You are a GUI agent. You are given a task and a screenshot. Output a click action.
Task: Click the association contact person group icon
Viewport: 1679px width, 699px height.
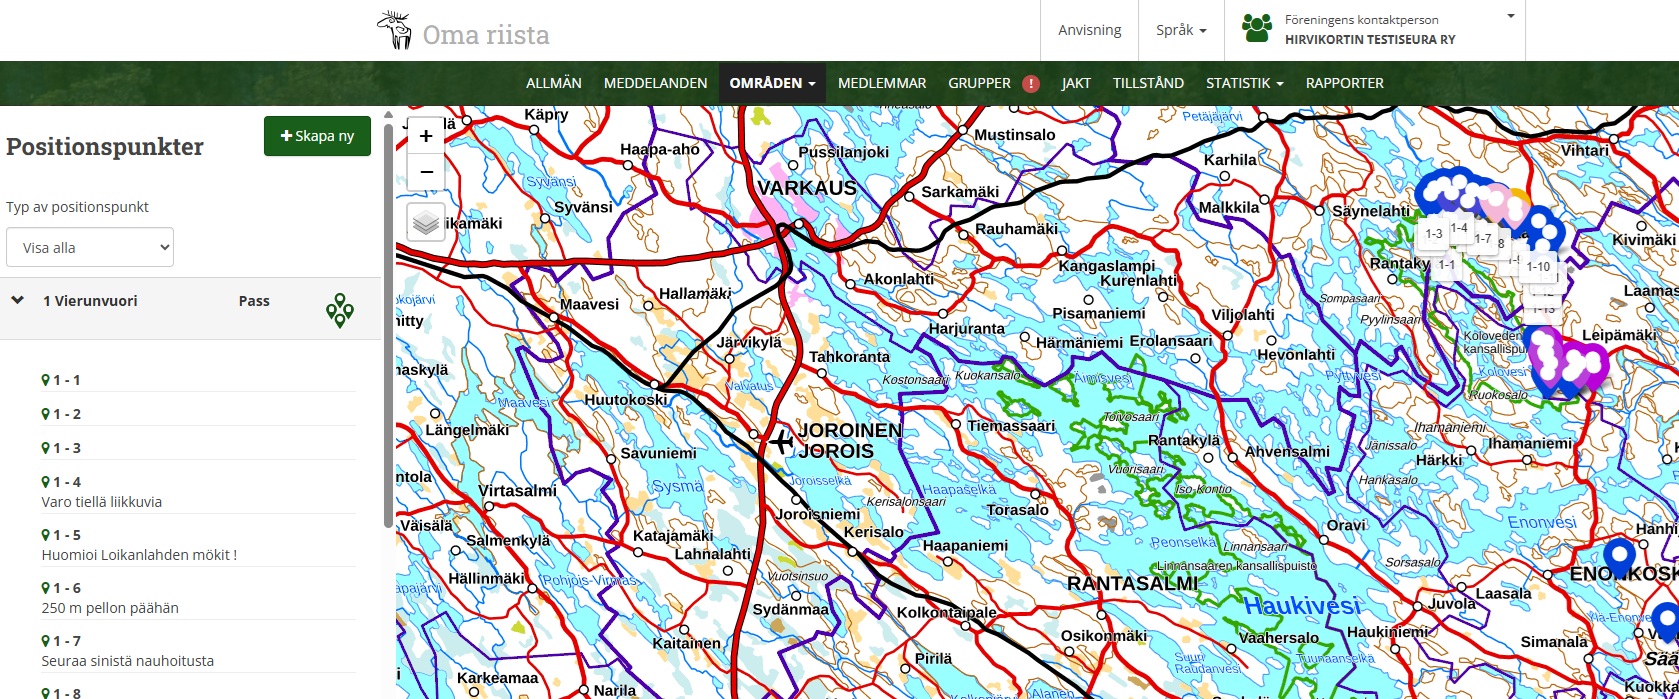1257,28
